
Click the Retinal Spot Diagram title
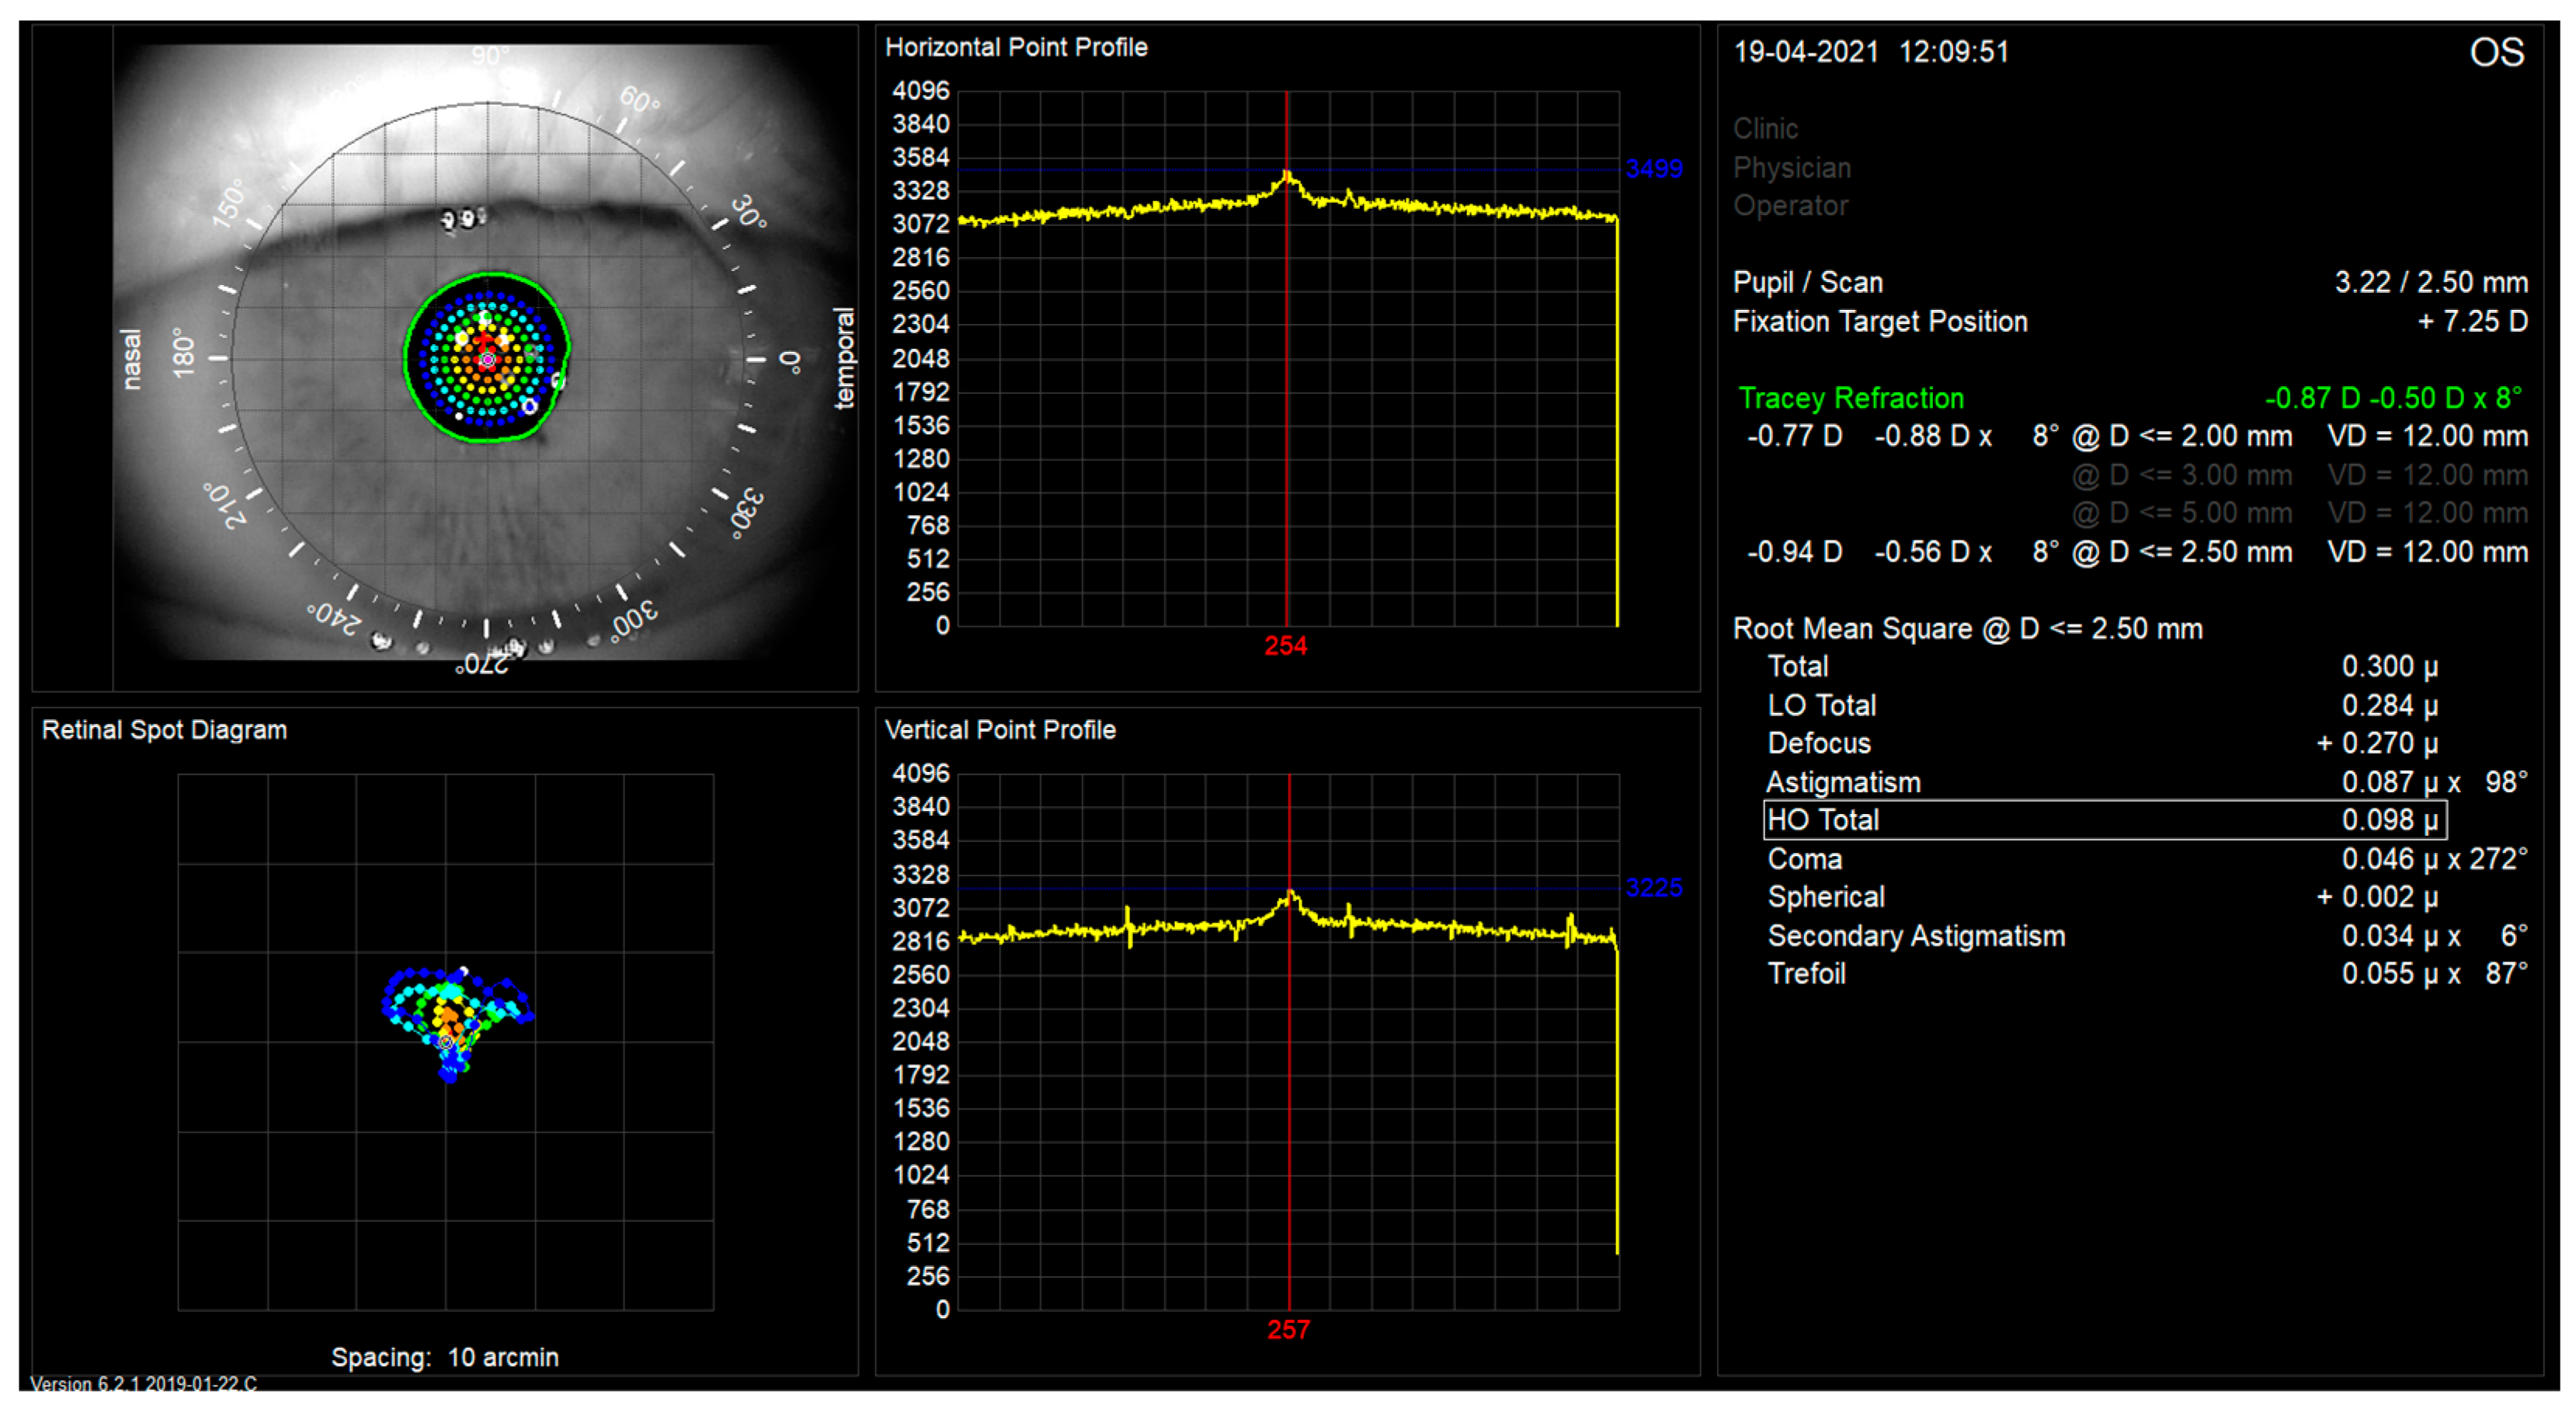click(164, 730)
